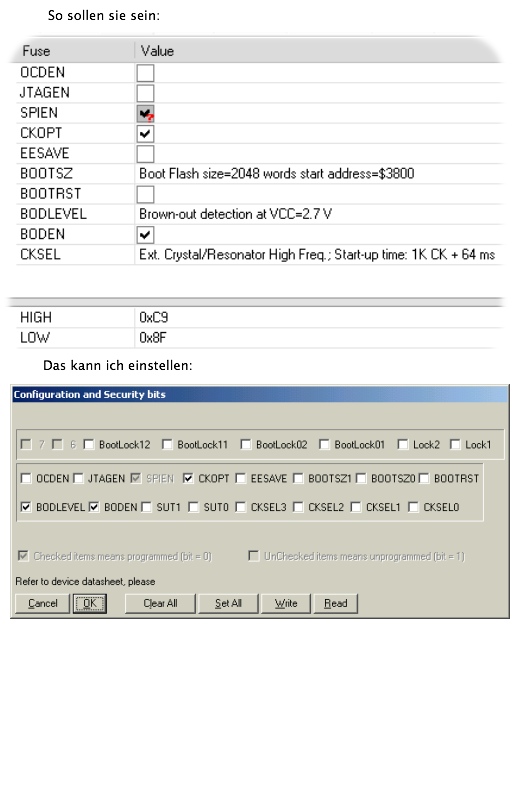Enable BootLock01 checkbox
Image resolution: width=512 pixels, height=800 pixels.
[x=324, y=444]
